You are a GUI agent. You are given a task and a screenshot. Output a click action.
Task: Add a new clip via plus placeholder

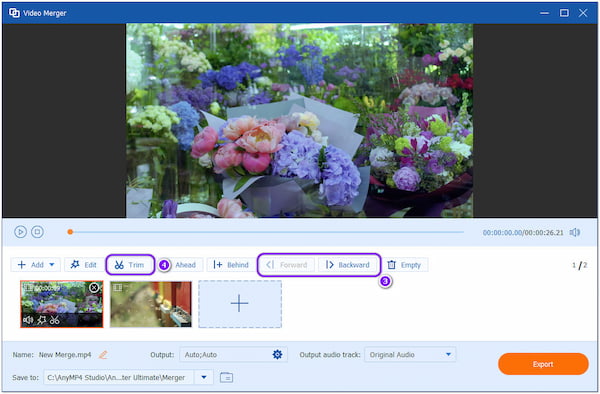[240, 304]
